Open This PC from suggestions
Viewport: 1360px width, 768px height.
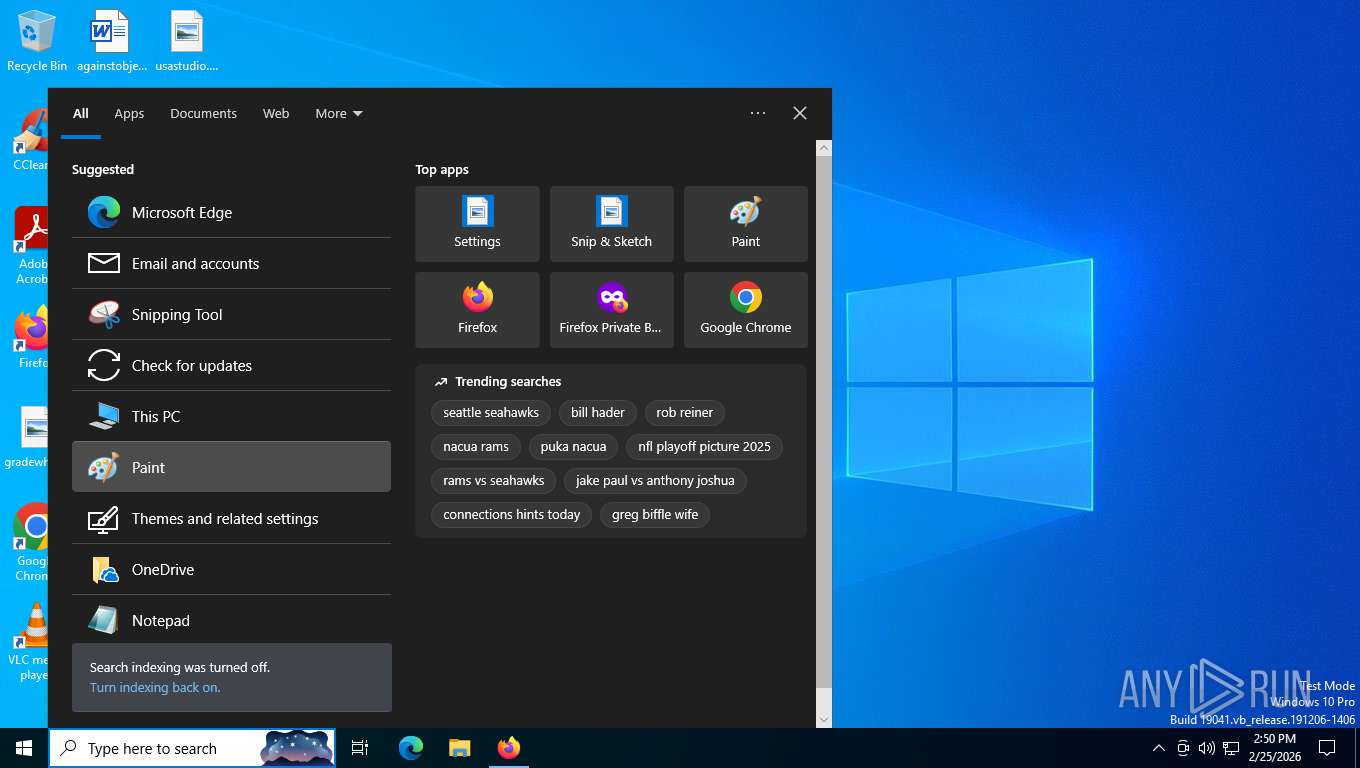231,416
